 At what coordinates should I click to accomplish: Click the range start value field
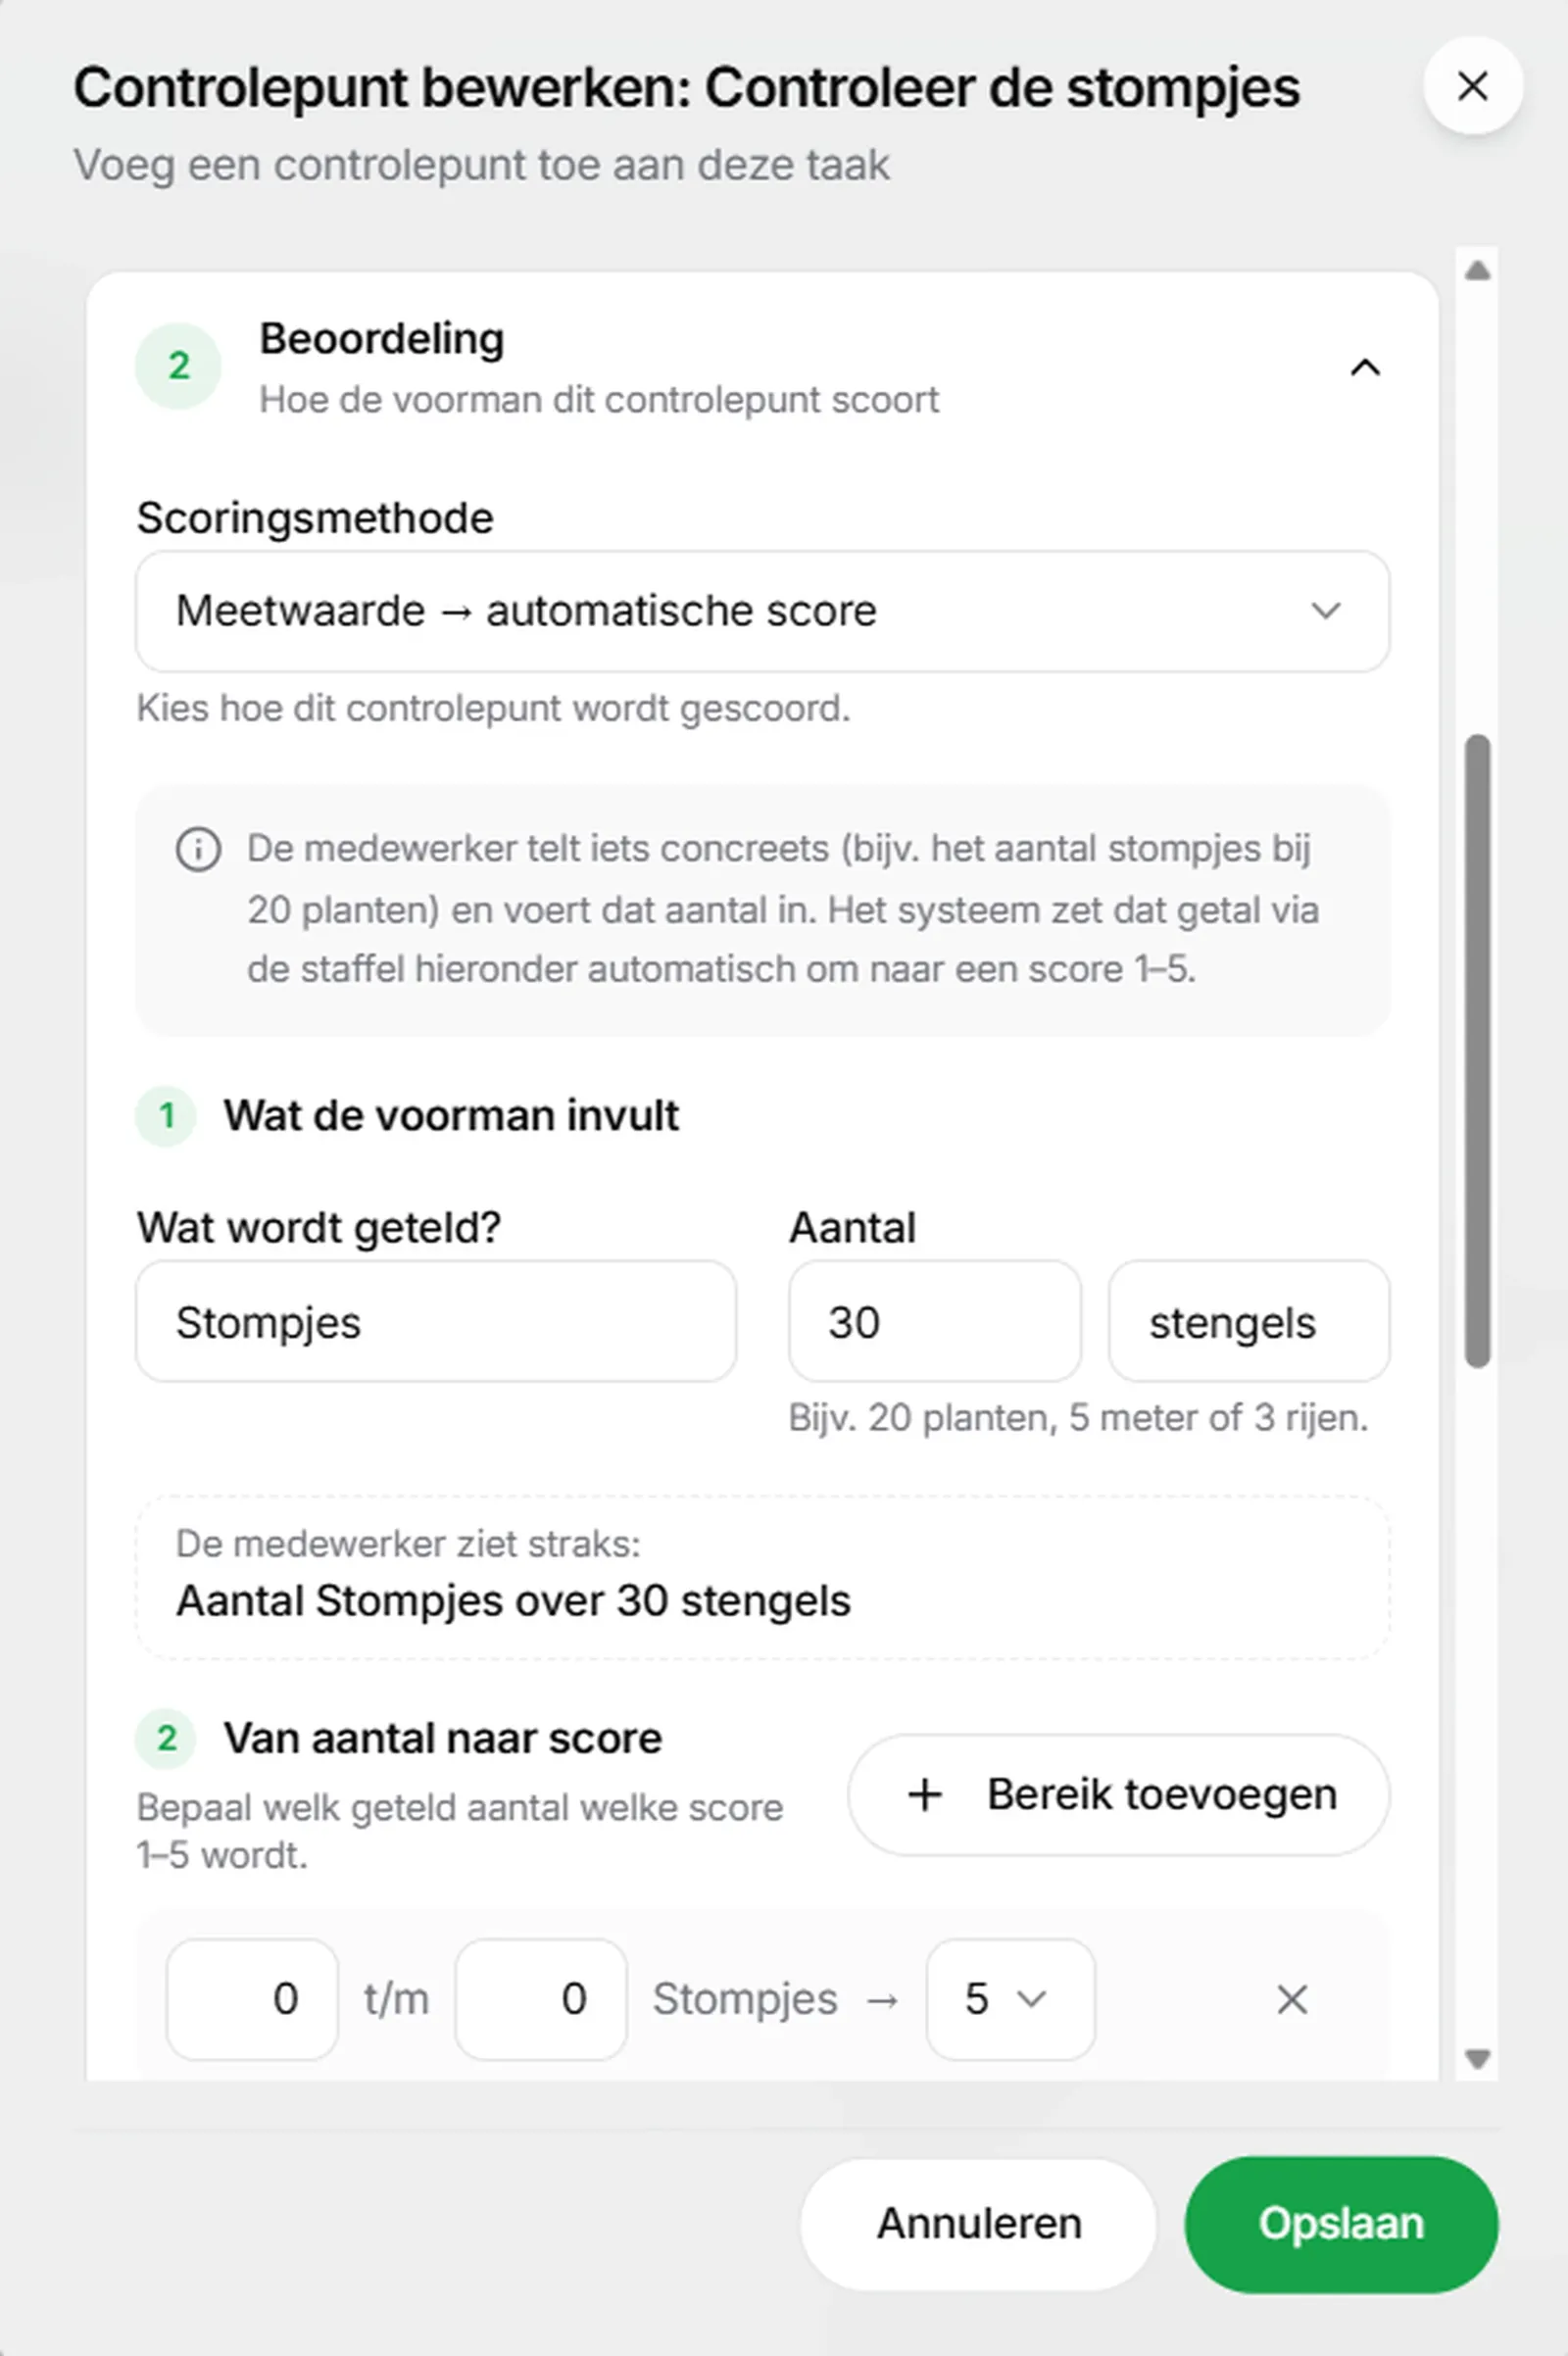click(x=252, y=1999)
